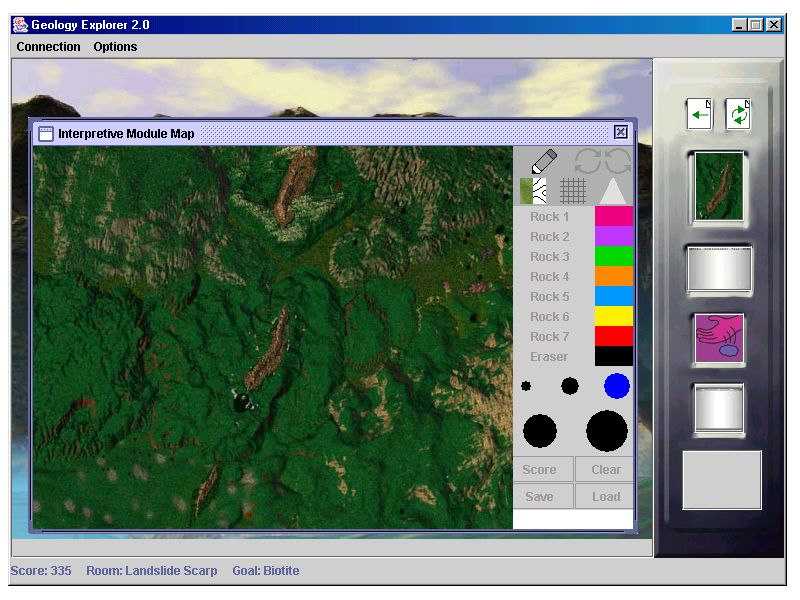This screenshot has height=600, width=800.
Task: Select the blue medium brush size
Action: 617,386
